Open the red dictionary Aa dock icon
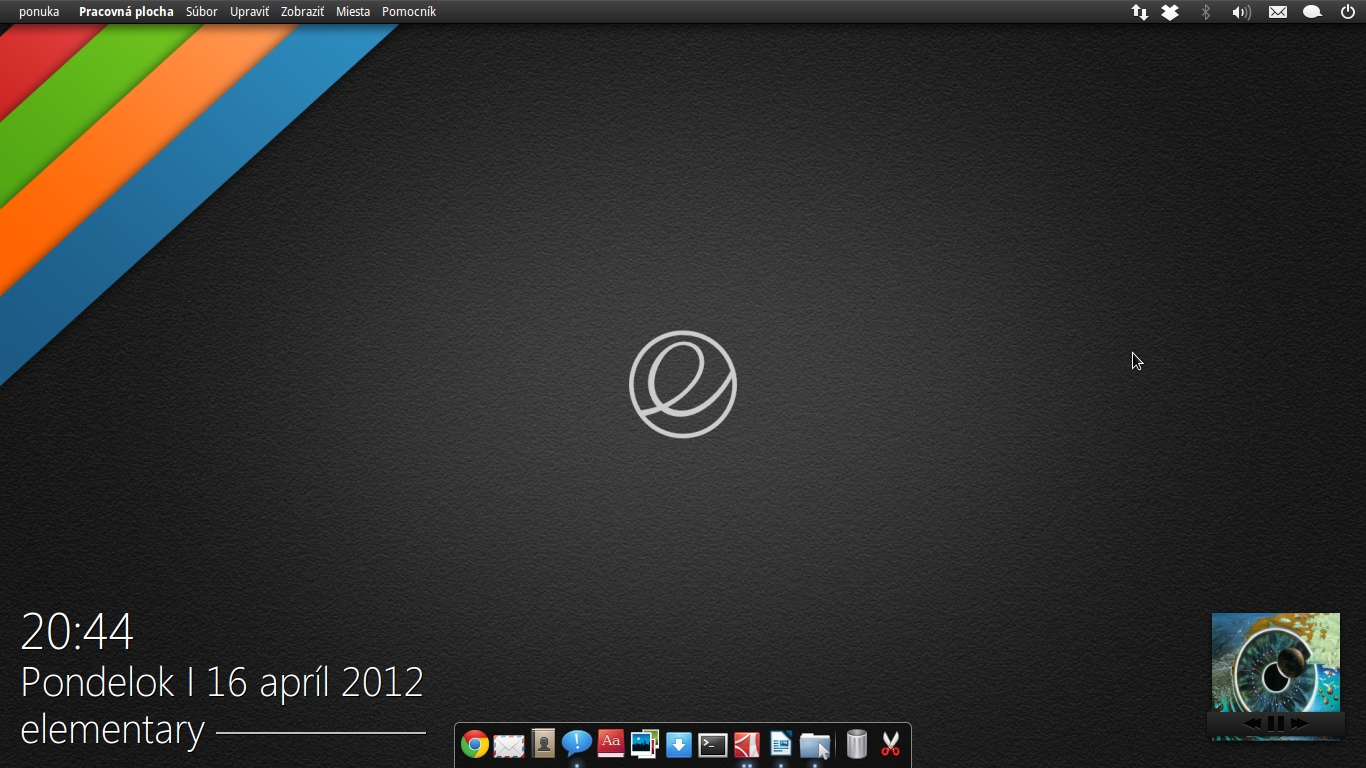This screenshot has width=1366, height=768. click(611, 743)
